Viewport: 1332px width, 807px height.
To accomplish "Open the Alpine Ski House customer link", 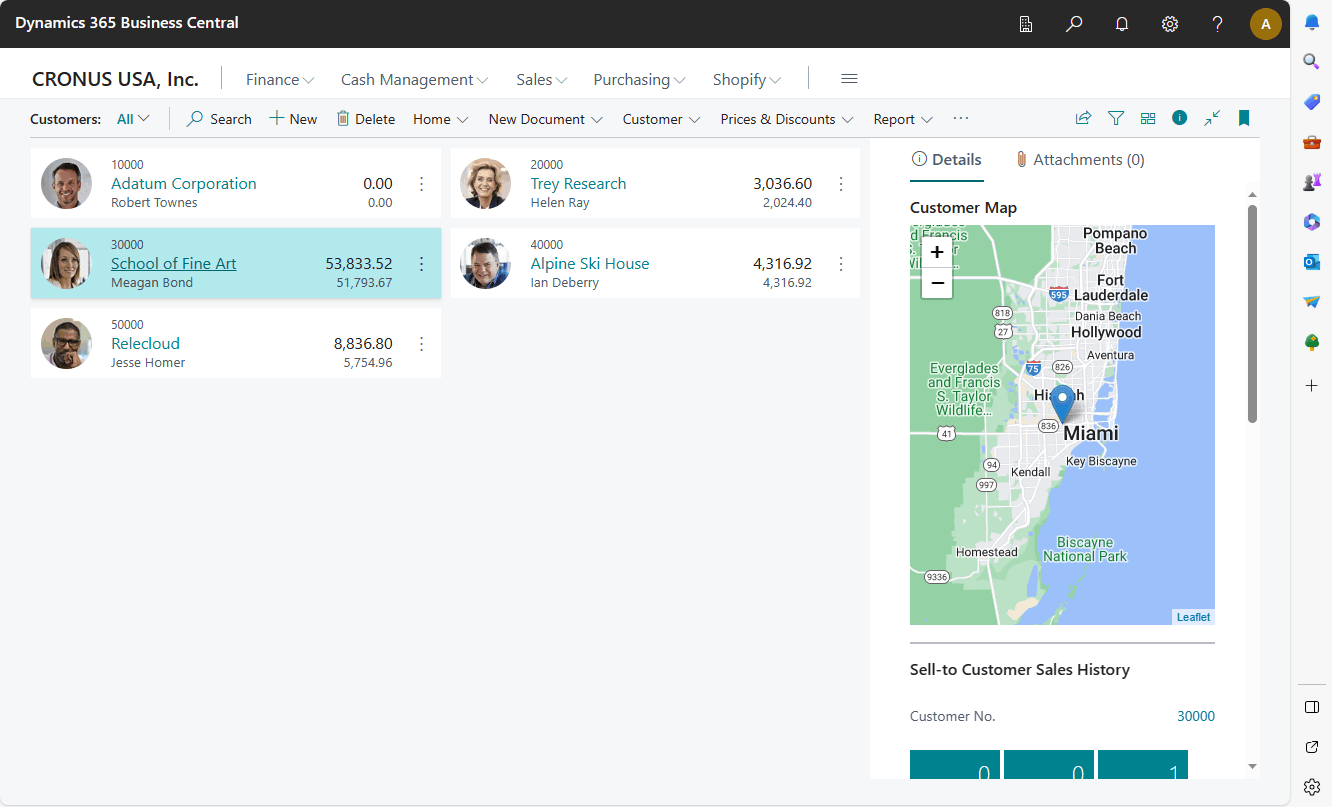I will (x=590, y=264).
